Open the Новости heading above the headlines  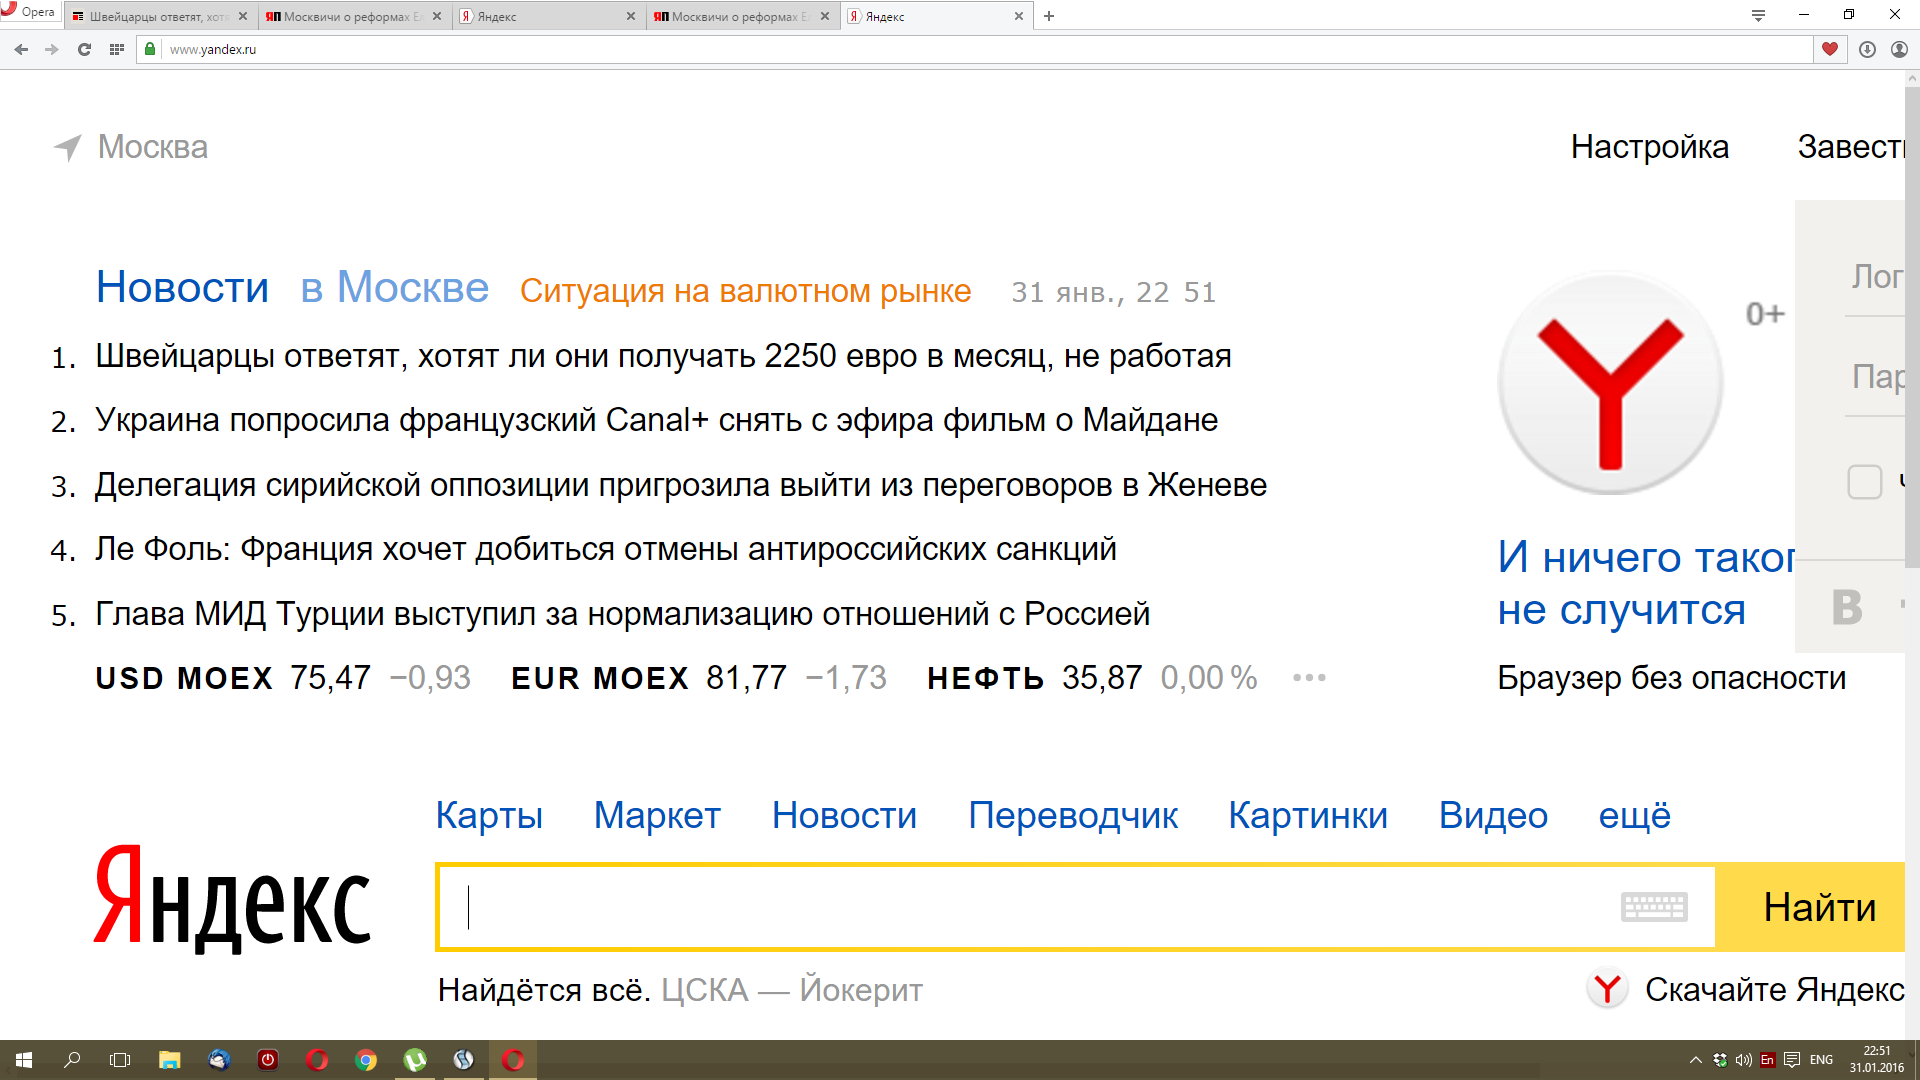pos(182,288)
